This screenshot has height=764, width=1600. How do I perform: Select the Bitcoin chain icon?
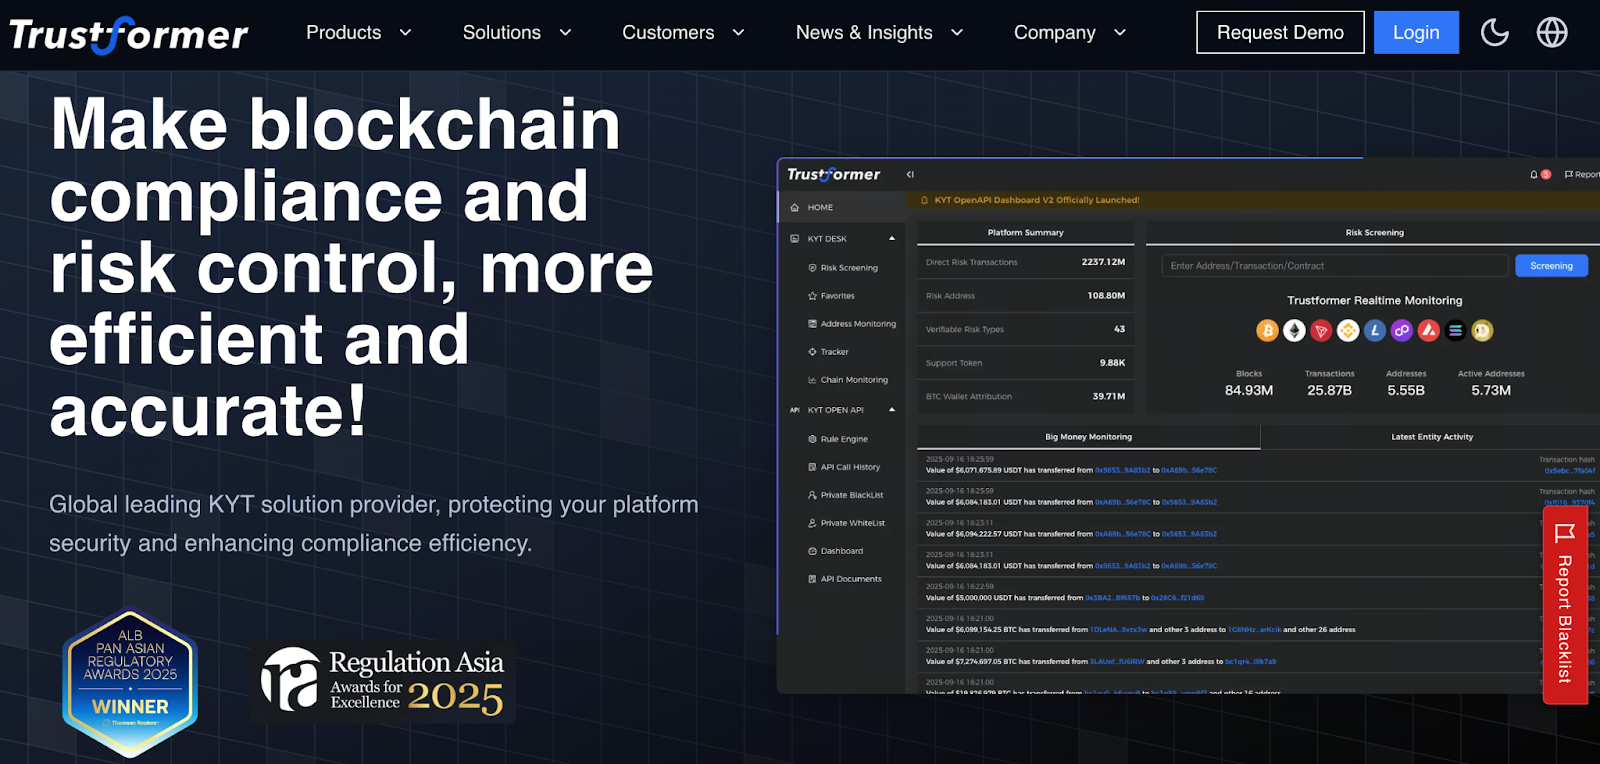pyautogui.click(x=1267, y=330)
